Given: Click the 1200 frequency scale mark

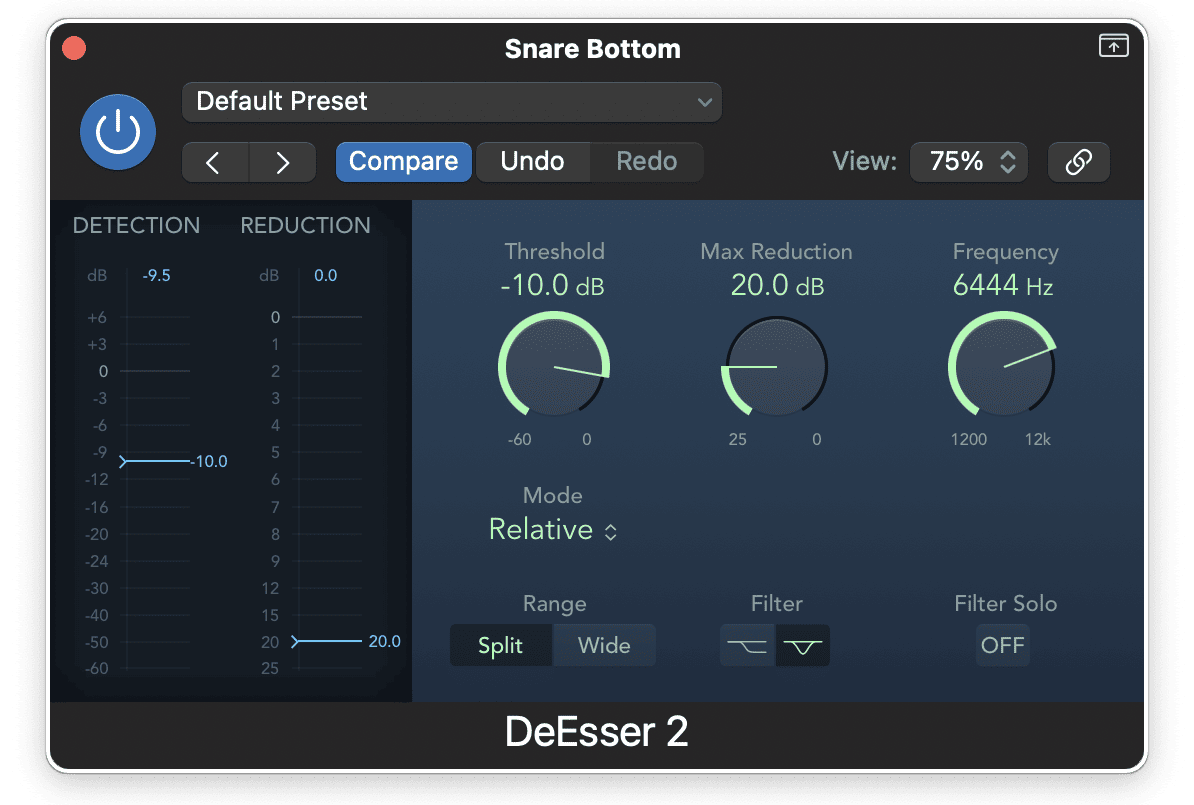Looking at the screenshot, I should tap(969, 439).
